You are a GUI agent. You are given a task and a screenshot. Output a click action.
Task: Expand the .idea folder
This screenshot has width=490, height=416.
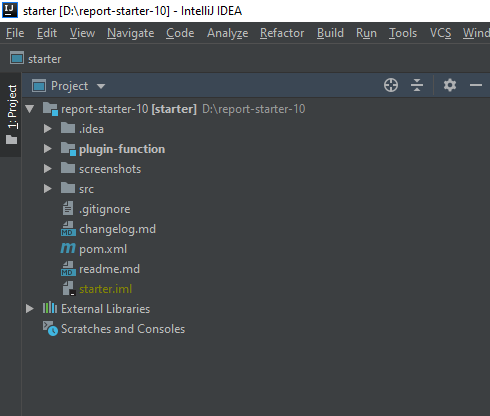[x=48, y=129]
